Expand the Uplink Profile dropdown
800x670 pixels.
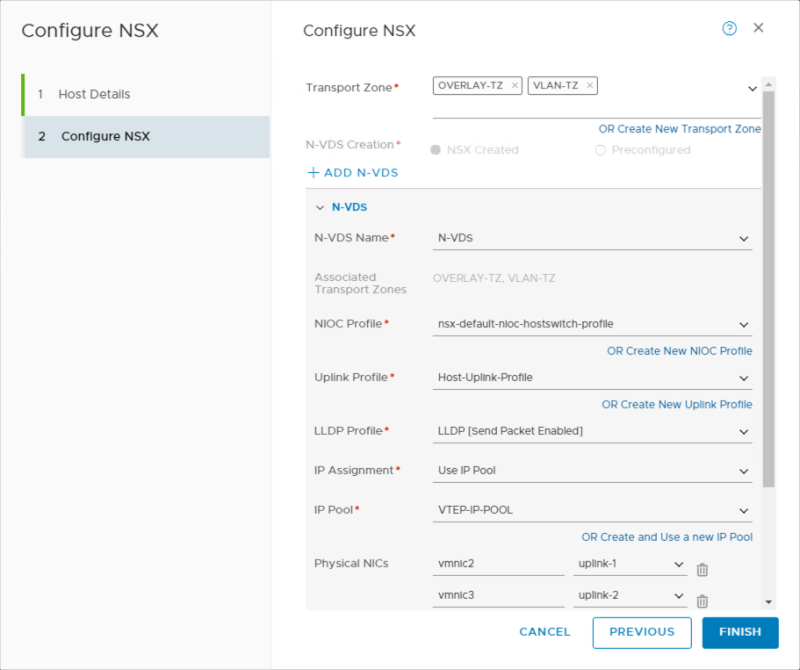pos(592,378)
